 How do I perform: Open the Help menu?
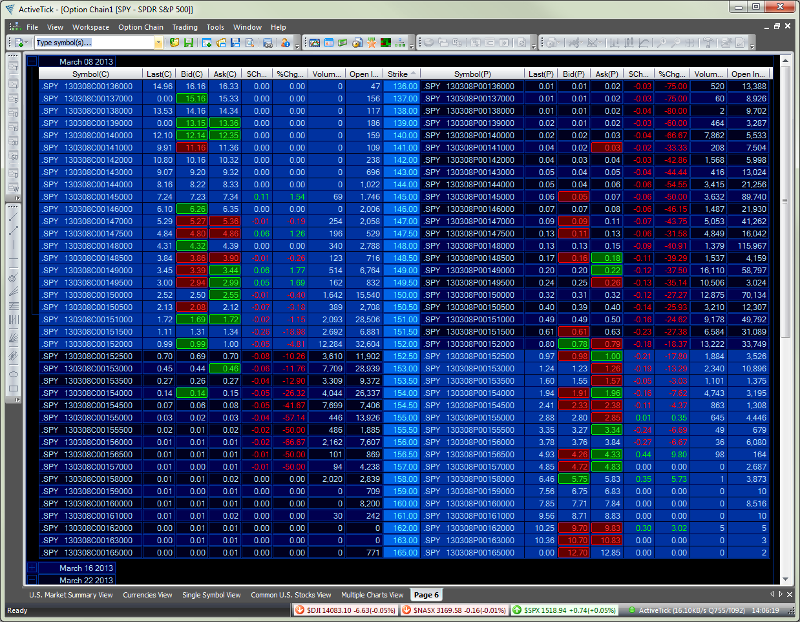click(x=278, y=27)
